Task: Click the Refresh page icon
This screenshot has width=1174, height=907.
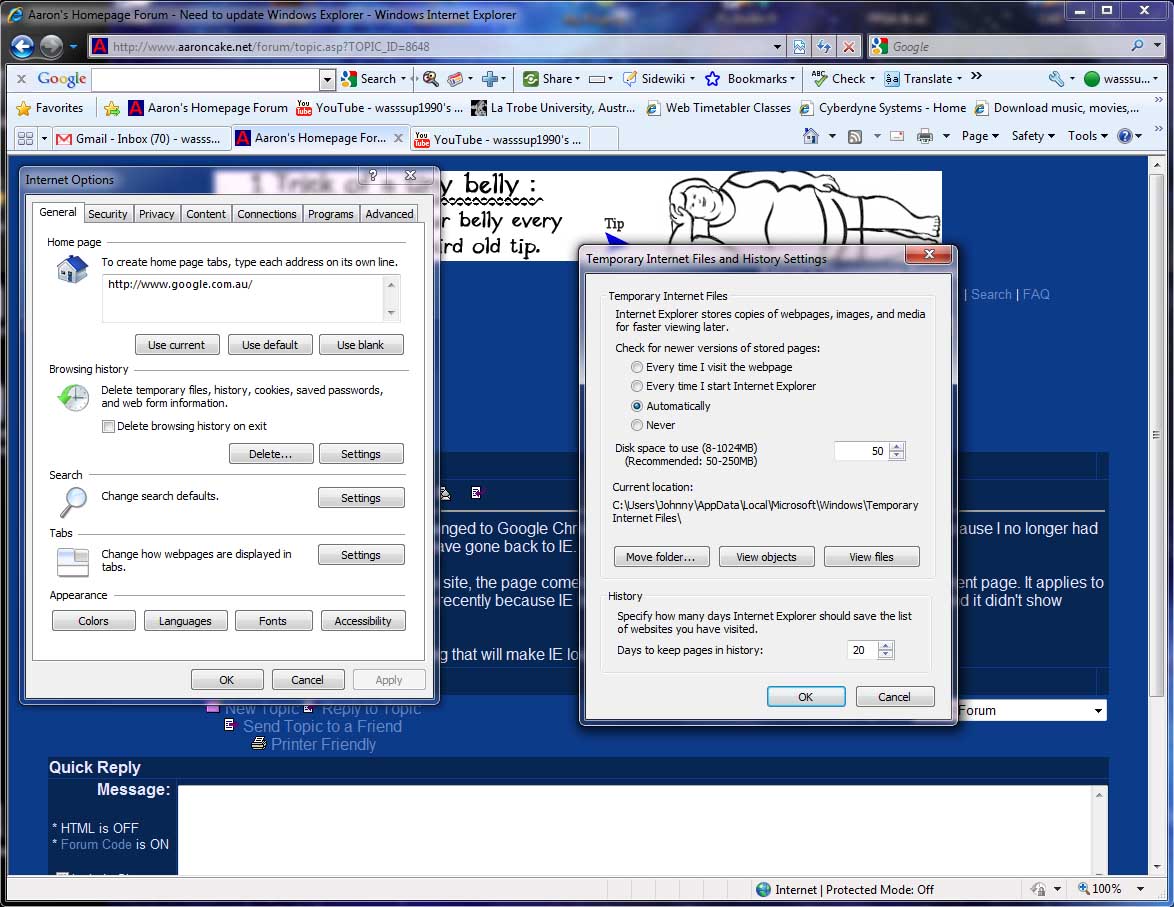Action: [823, 46]
